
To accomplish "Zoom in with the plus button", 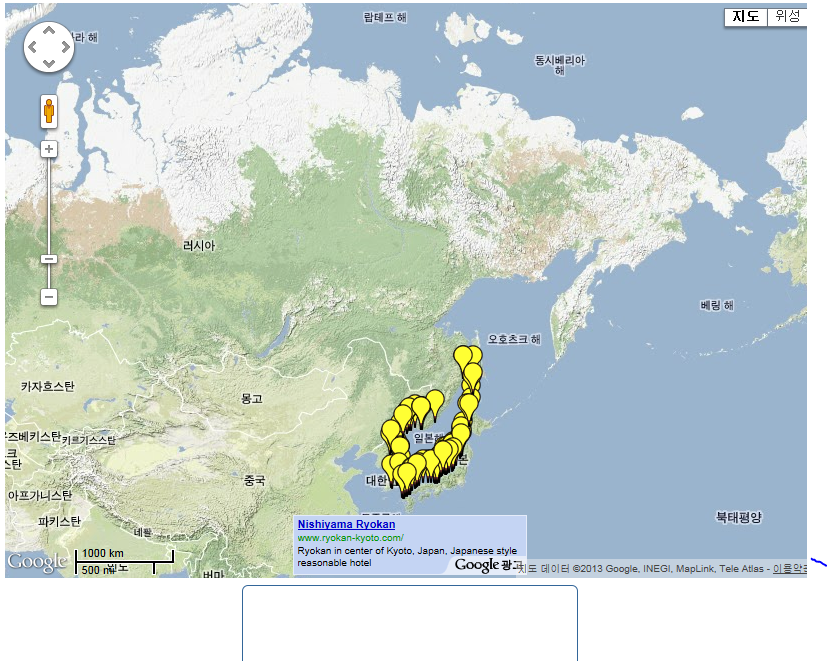I will click(x=48, y=149).
